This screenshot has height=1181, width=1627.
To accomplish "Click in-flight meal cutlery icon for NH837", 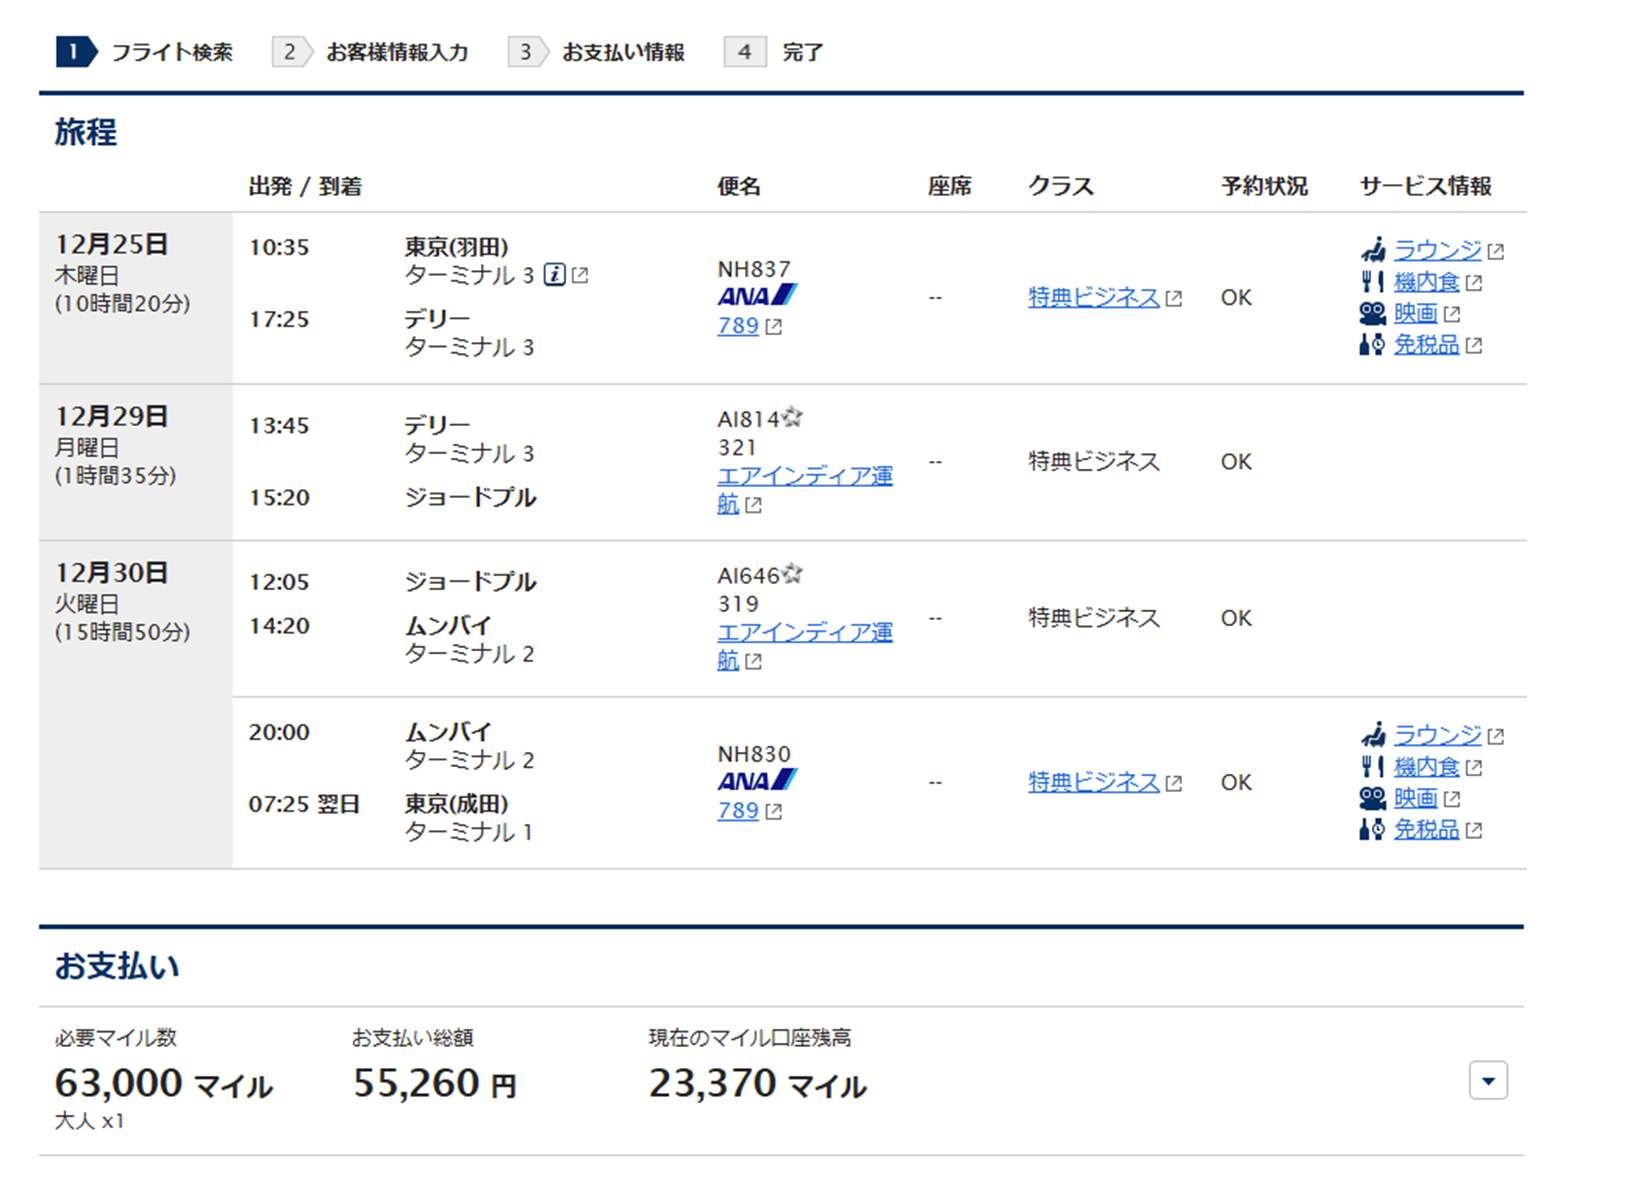I will coord(1372,282).
